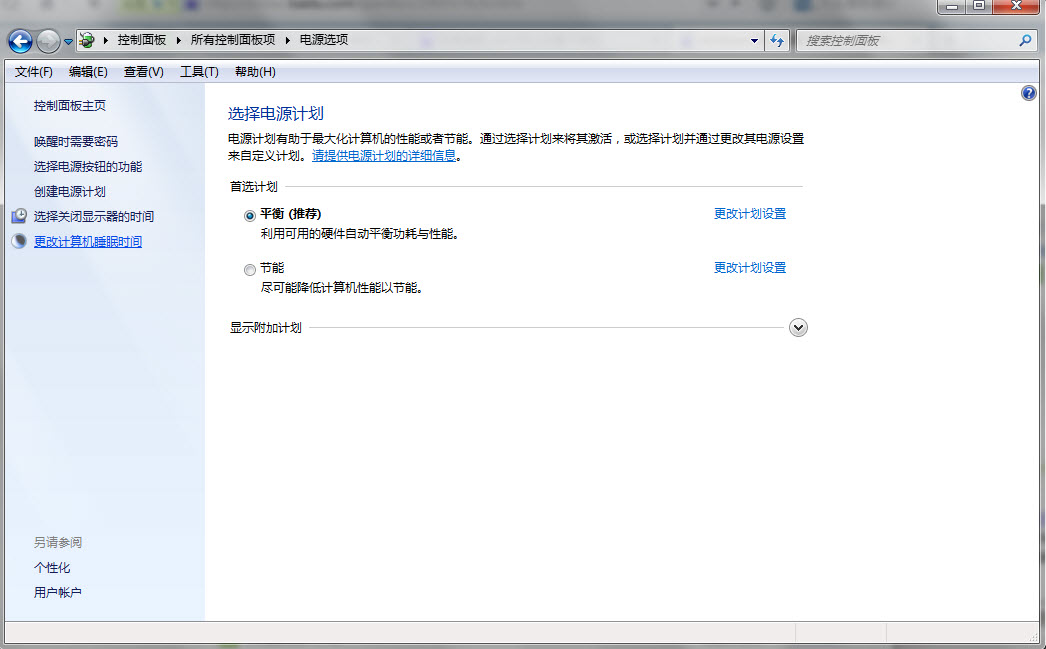Select the 平衡 (推荐) power plan radio button
The image size is (1046, 649).
tap(249, 215)
